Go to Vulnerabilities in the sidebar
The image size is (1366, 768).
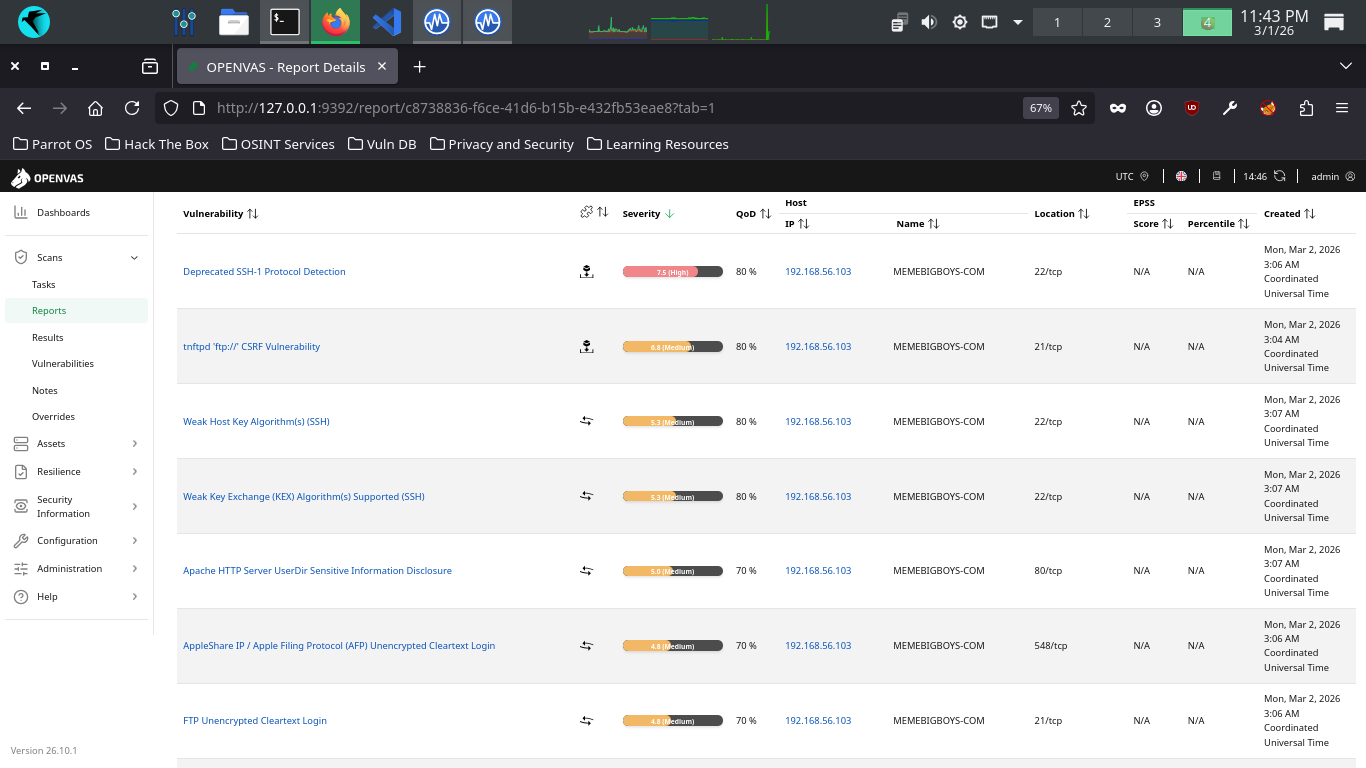click(63, 364)
